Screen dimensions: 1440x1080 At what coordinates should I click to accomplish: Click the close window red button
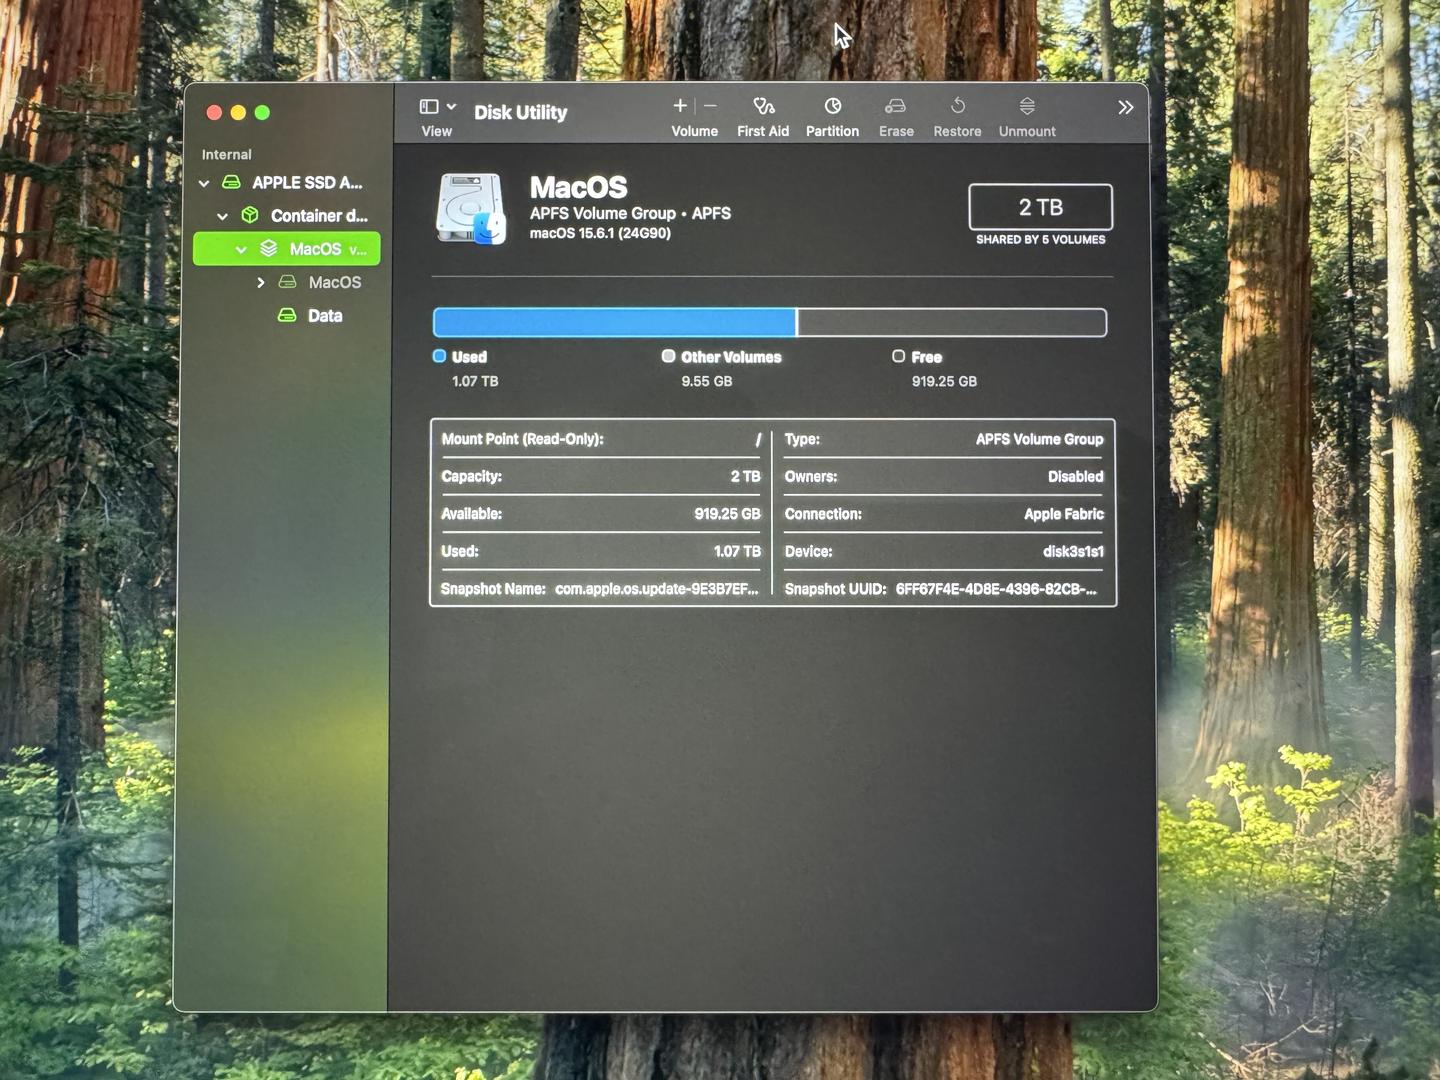click(x=214, y=112)
